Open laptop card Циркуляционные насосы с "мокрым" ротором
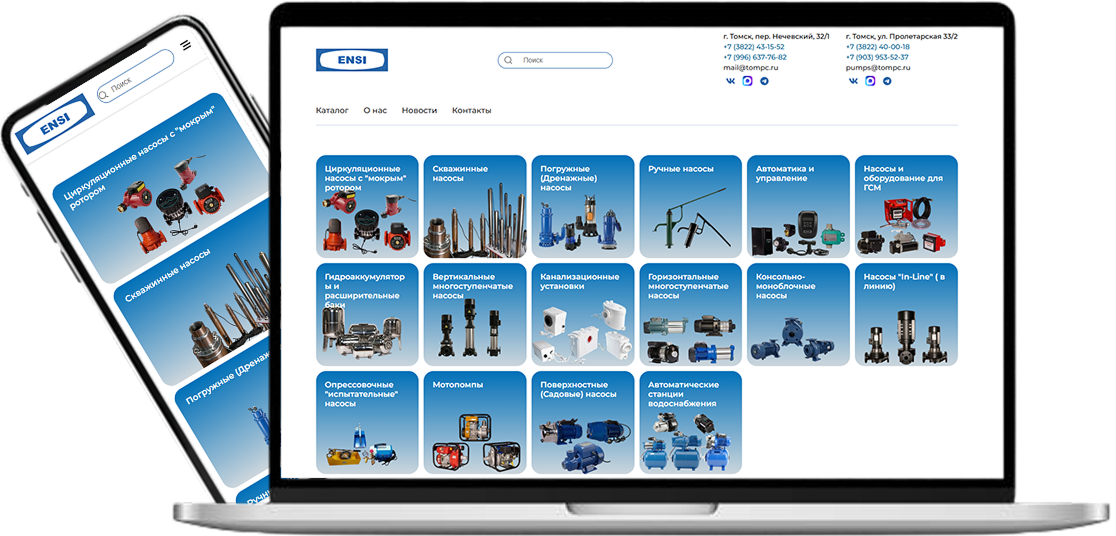 click(x=367, y=206)
